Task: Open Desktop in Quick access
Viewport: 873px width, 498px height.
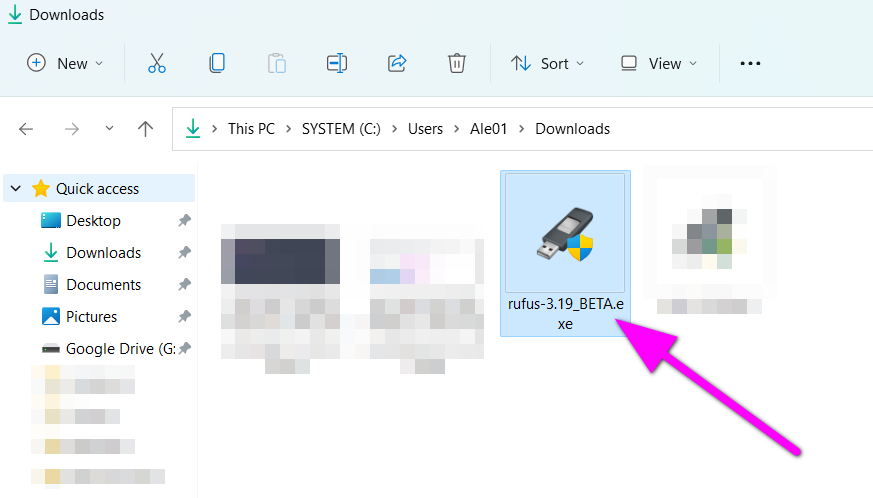Action: 94,221
